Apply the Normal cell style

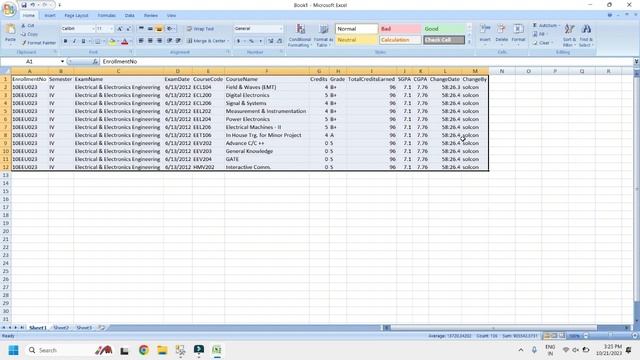pyautogui.click(x=356, y=29)
